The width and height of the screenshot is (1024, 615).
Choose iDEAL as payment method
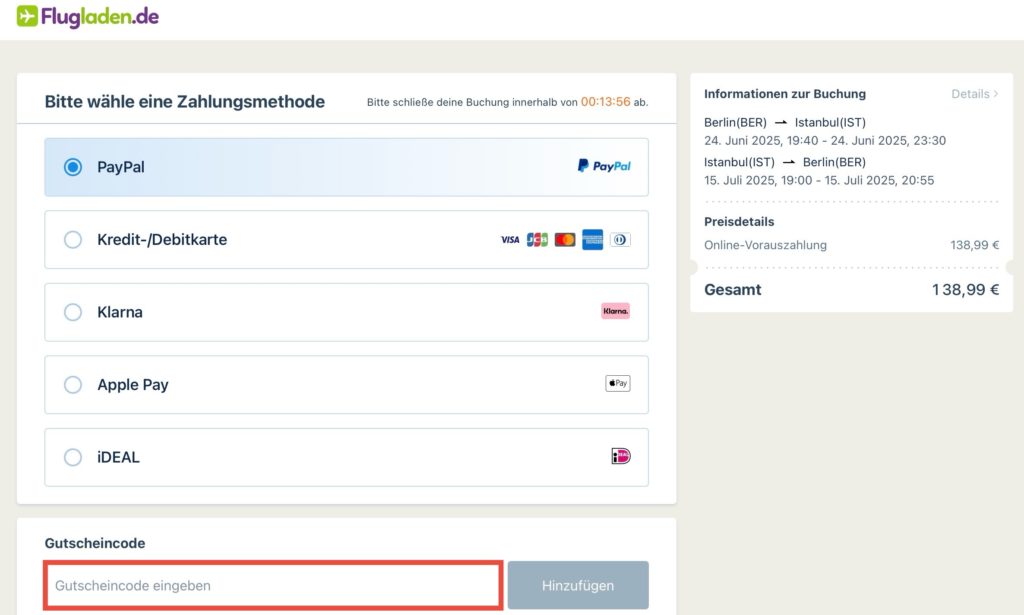pyautogui.click(x=73, y=457)
